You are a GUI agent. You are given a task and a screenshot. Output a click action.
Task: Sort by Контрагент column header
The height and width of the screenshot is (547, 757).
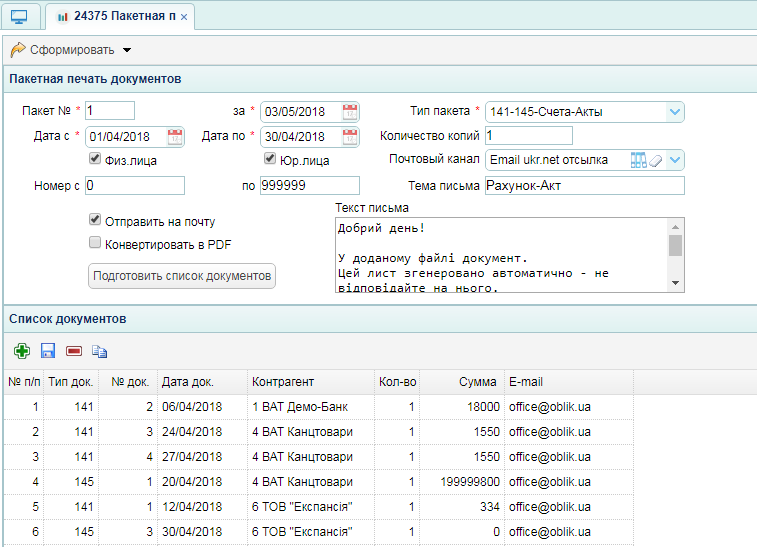[x=311, y=382]
